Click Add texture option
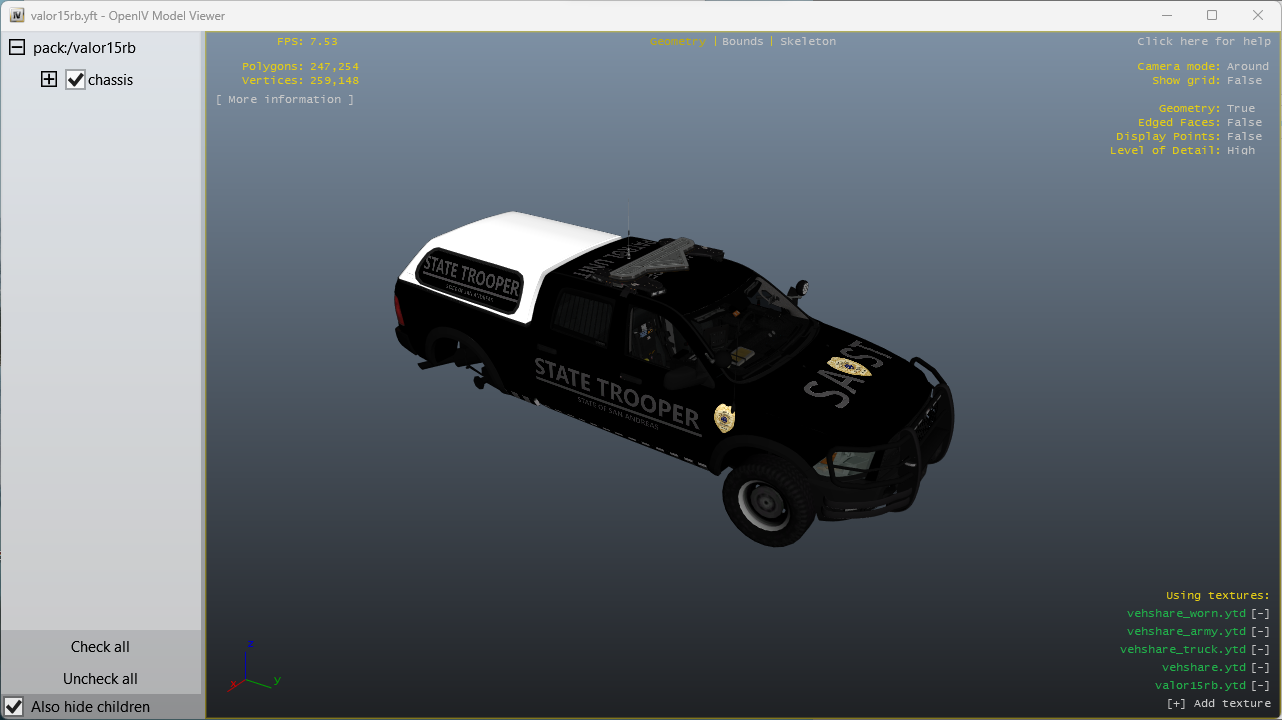 (1218, 704)
